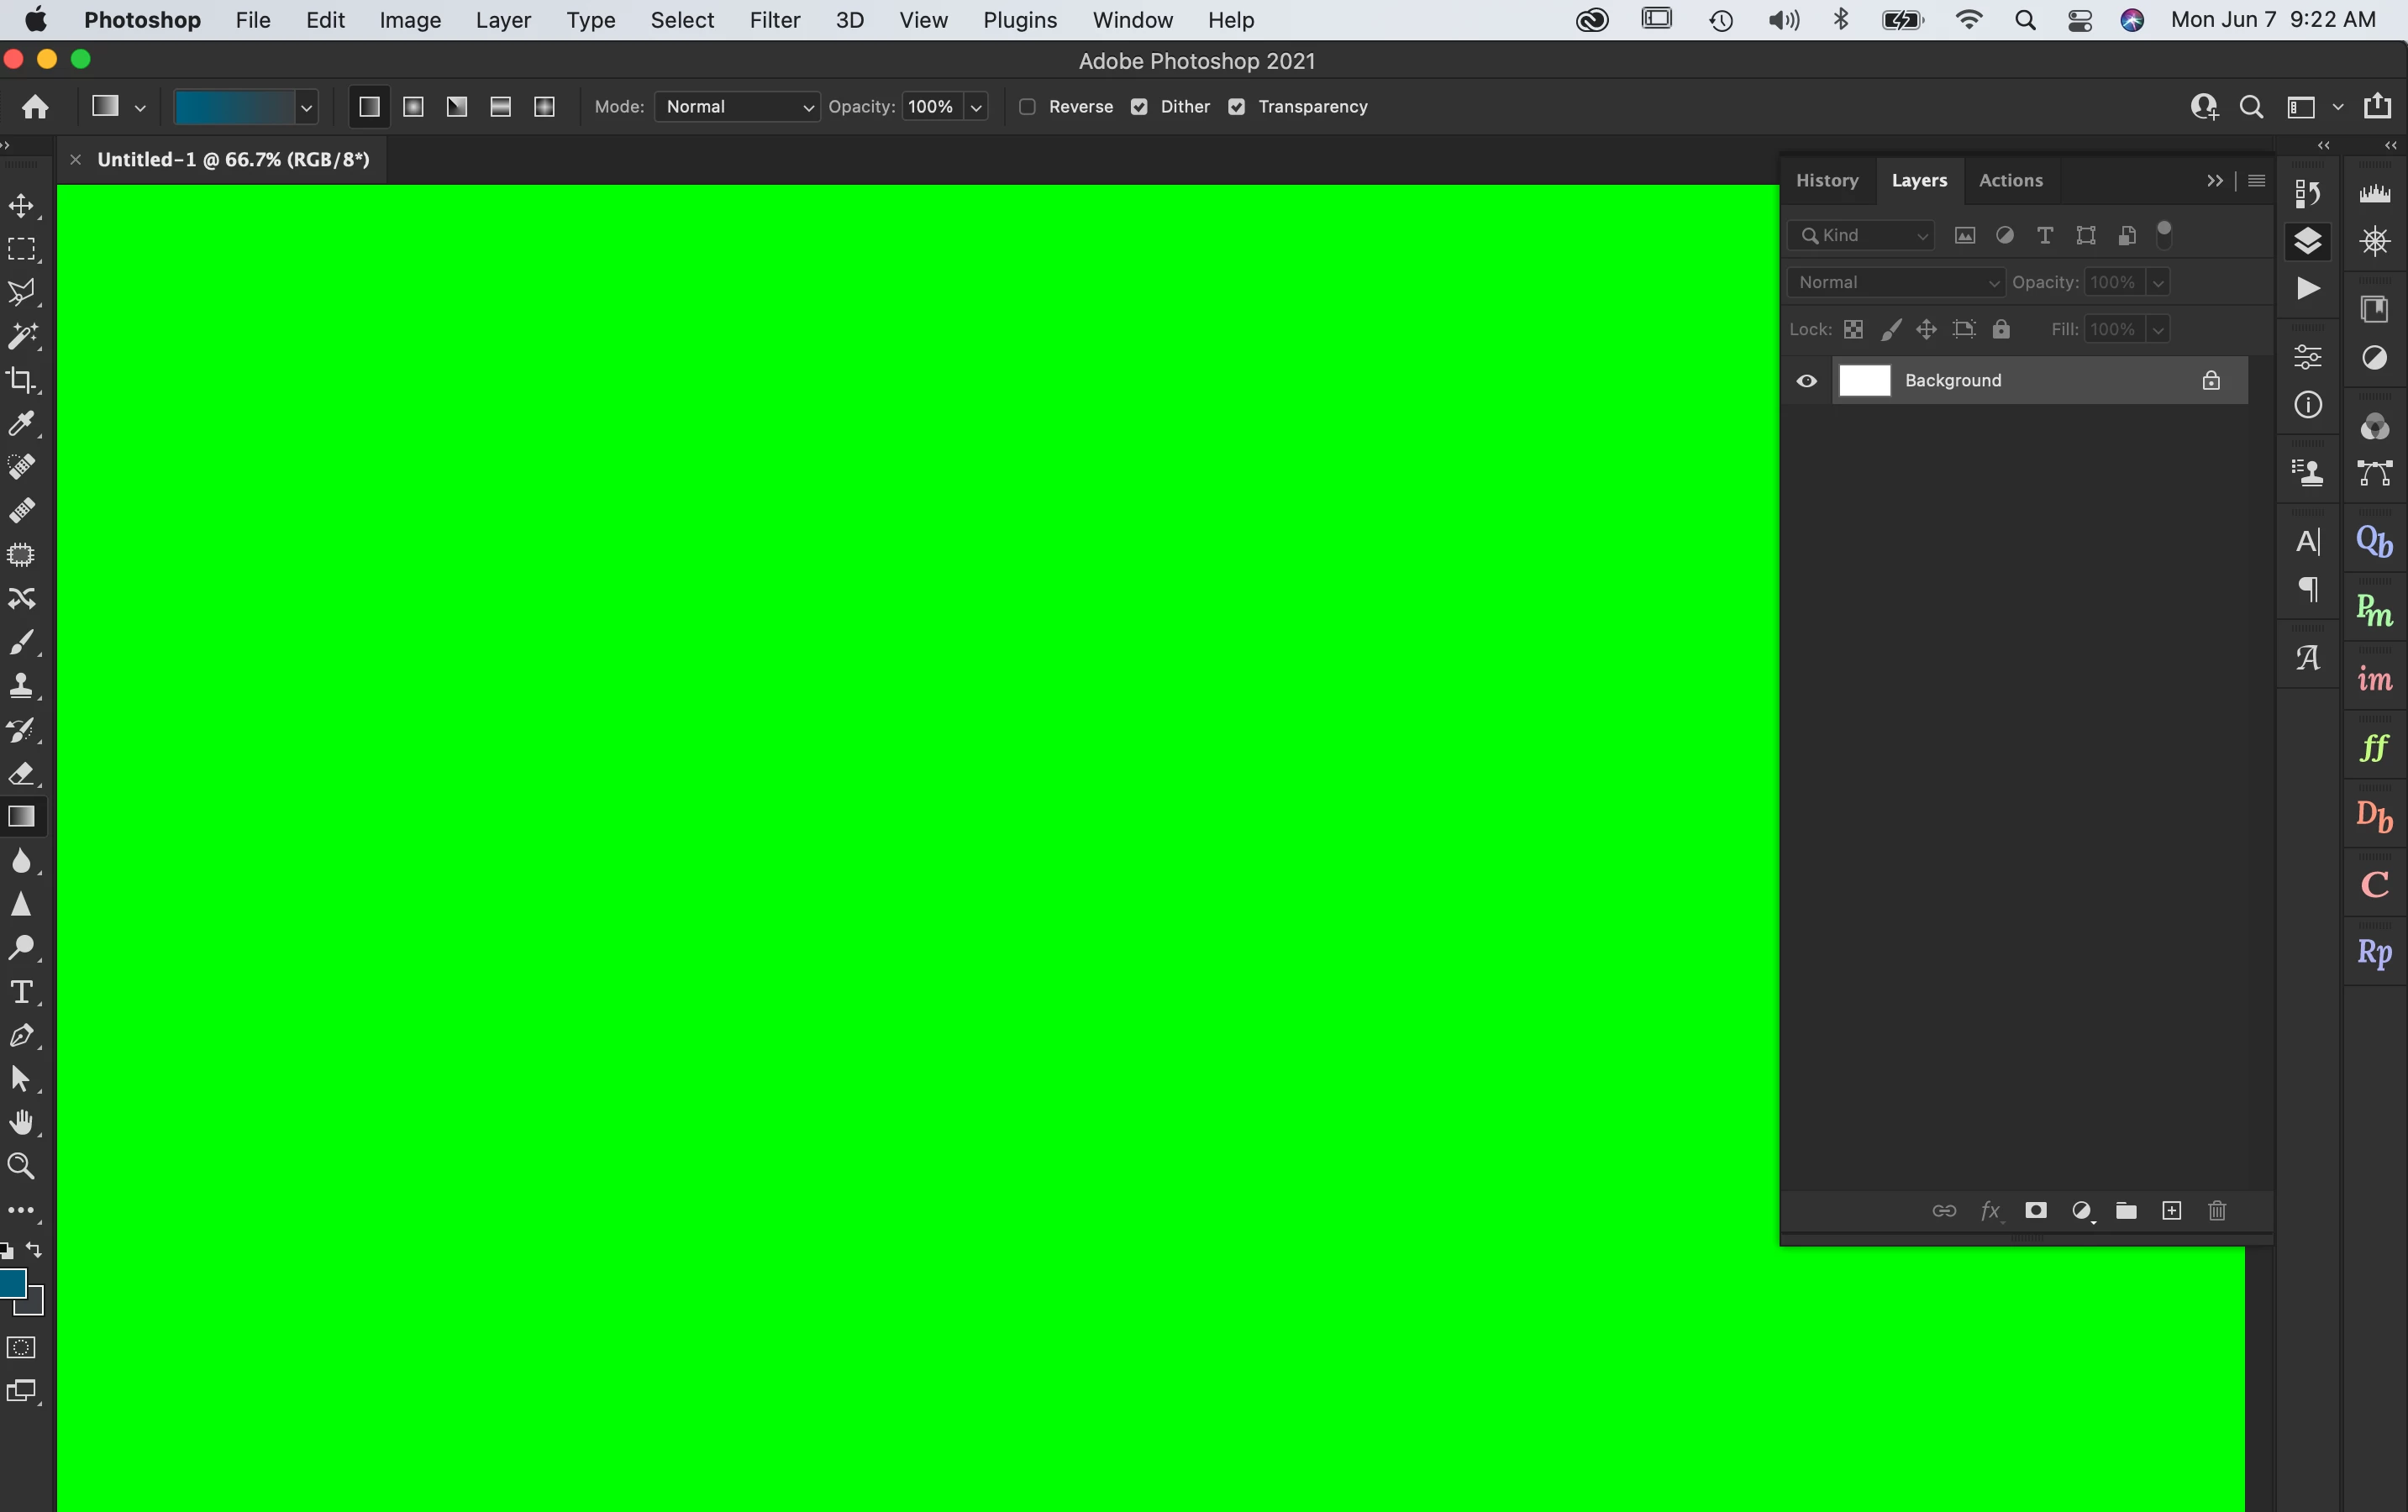Open the gradient Mode dropdown
This screenshot has width=2408, height=1512.
737,107
